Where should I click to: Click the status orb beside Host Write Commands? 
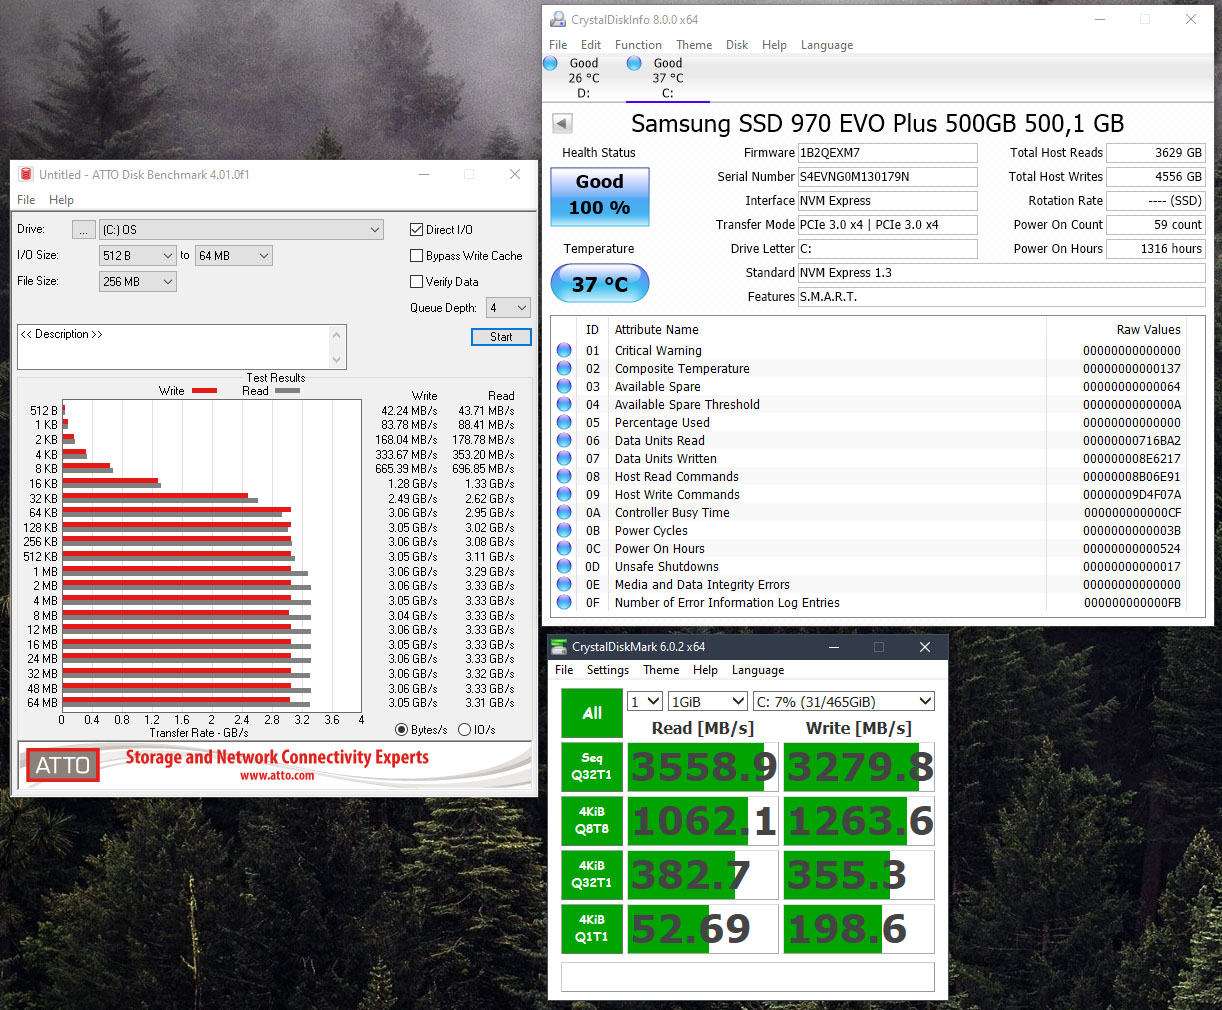[x=564, y=494]
